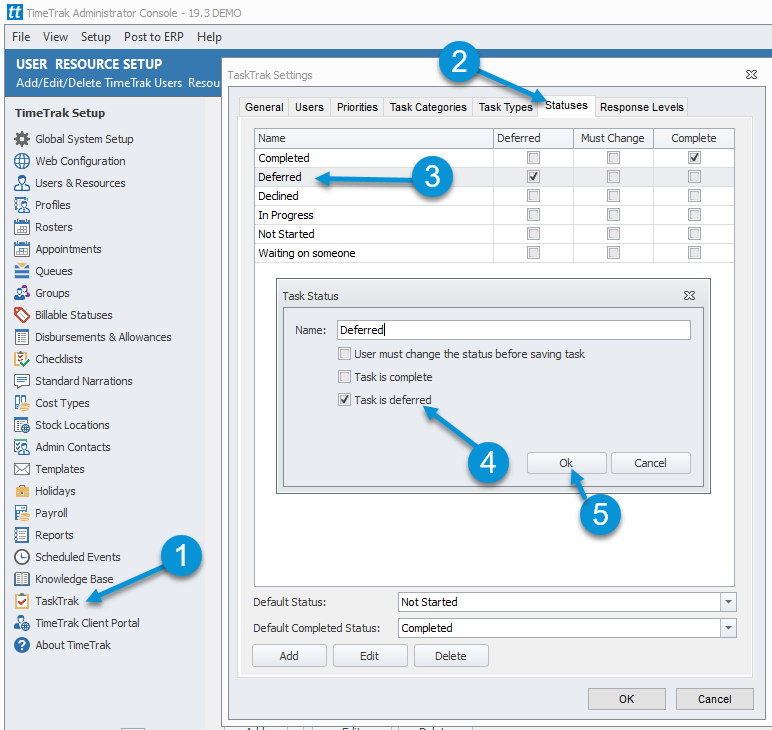
Task: Open the File menu
Action: tap(21, 37)
